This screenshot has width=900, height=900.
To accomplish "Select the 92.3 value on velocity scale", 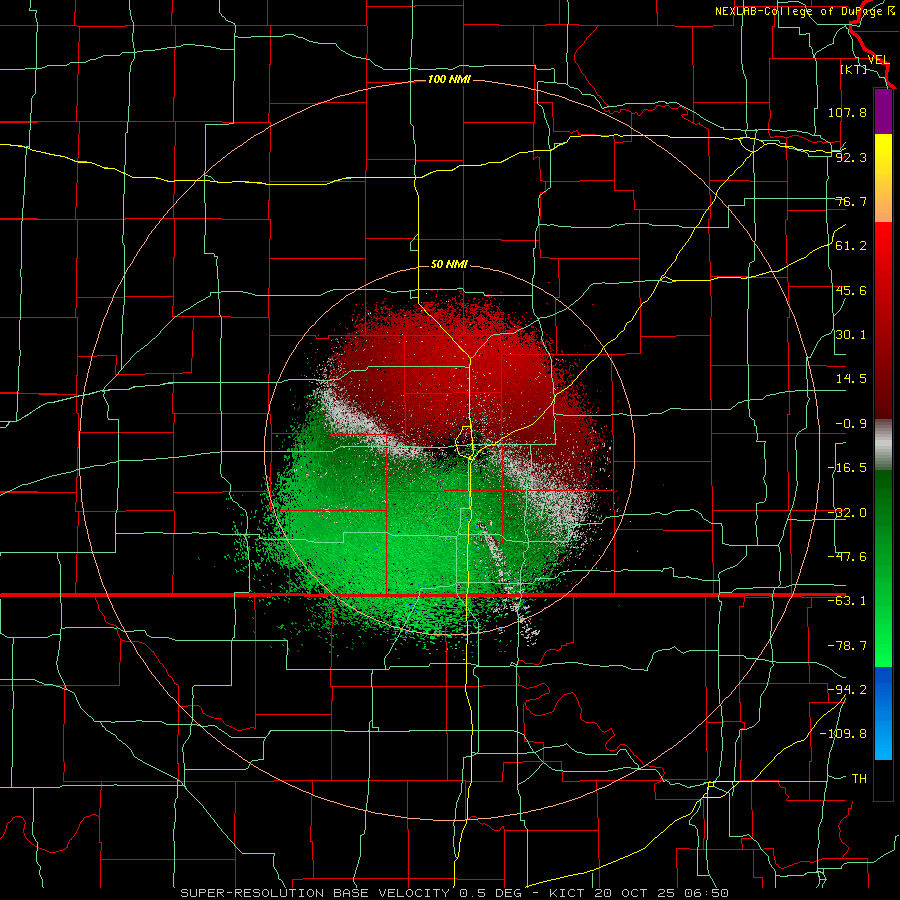I will 851,157.
